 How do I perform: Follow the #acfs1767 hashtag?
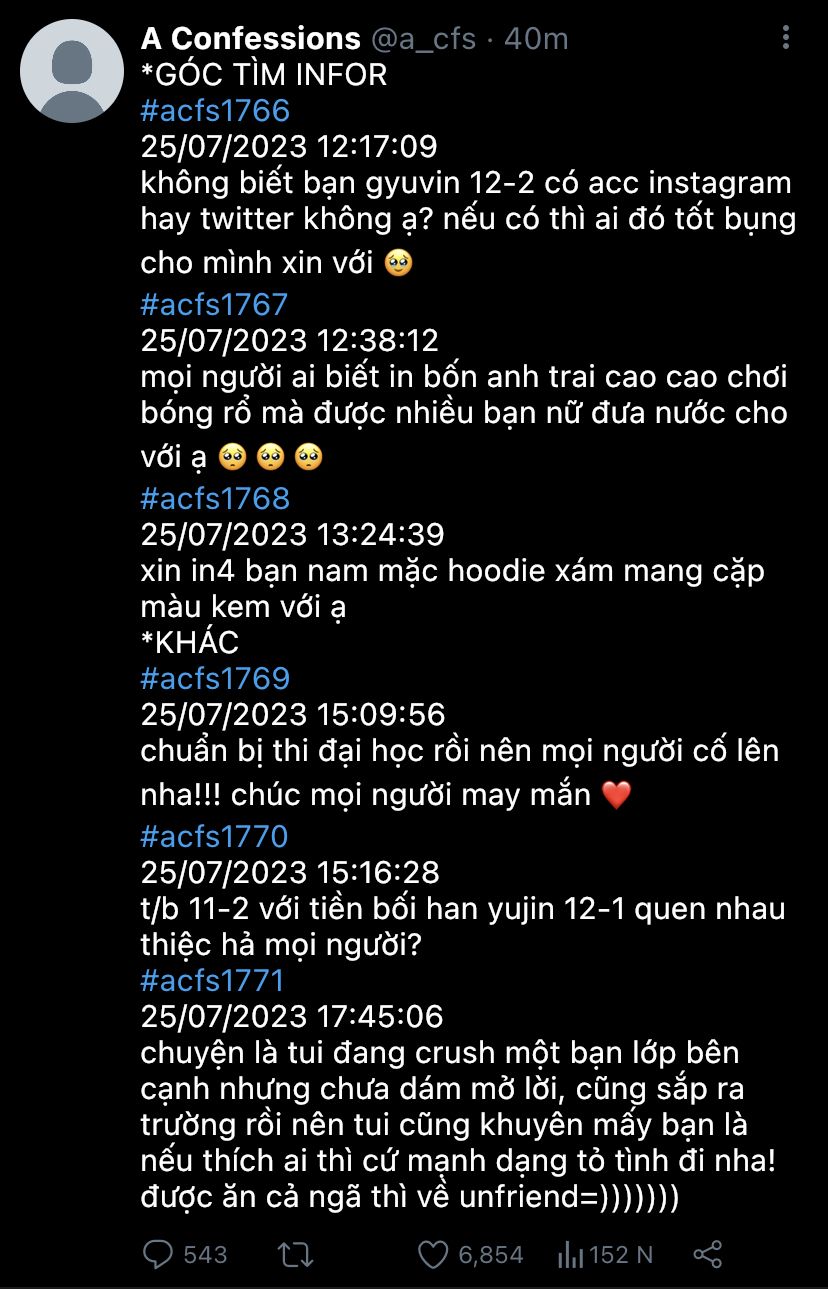point(214,304)
